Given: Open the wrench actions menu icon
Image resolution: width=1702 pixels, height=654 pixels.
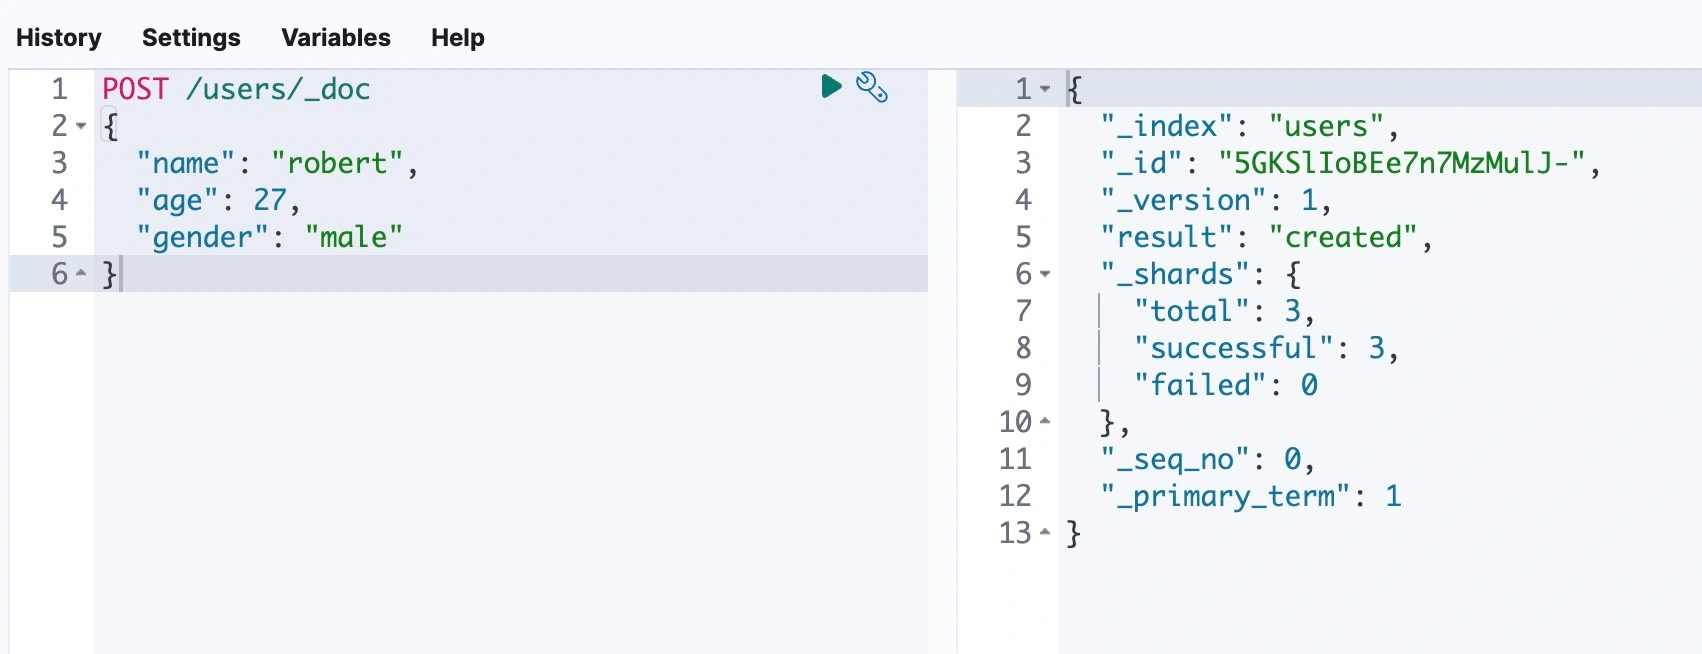Looking at the screenshot, I should tap(872, 88).
